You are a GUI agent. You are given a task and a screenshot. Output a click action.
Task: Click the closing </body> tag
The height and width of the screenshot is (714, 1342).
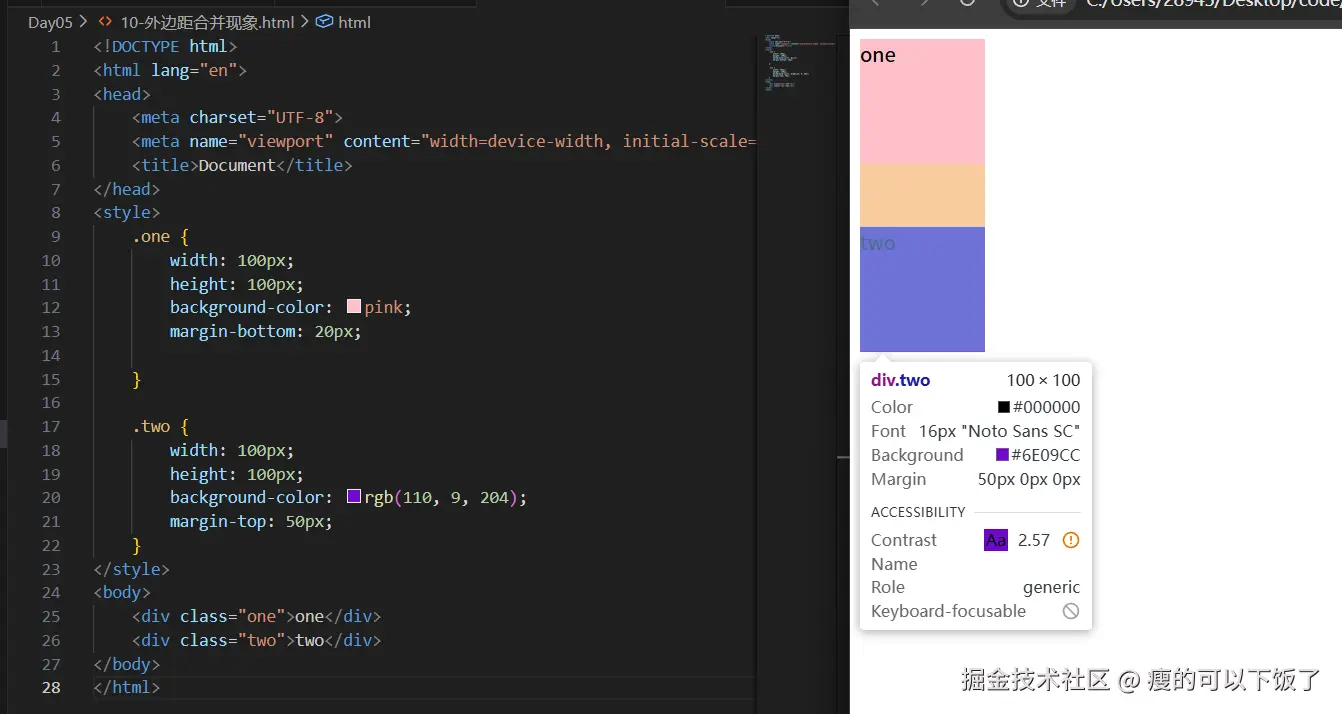coord(127,664)
